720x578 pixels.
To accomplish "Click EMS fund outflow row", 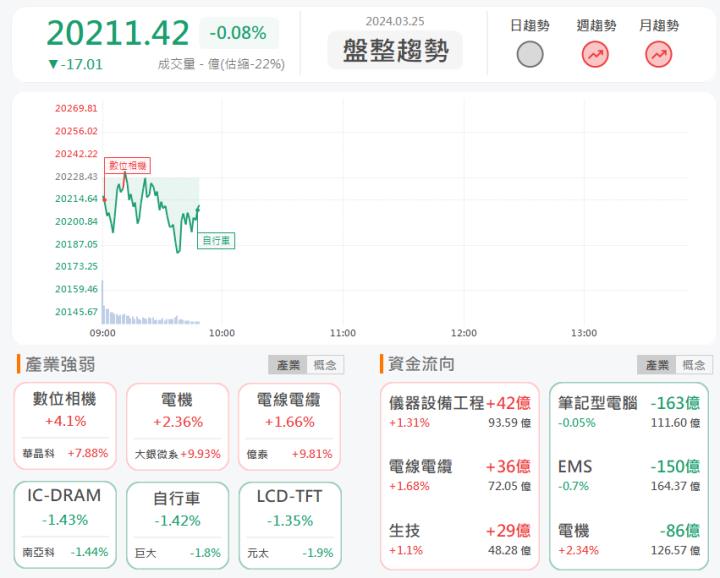I will pyautogui.click(x=628, y=475).
